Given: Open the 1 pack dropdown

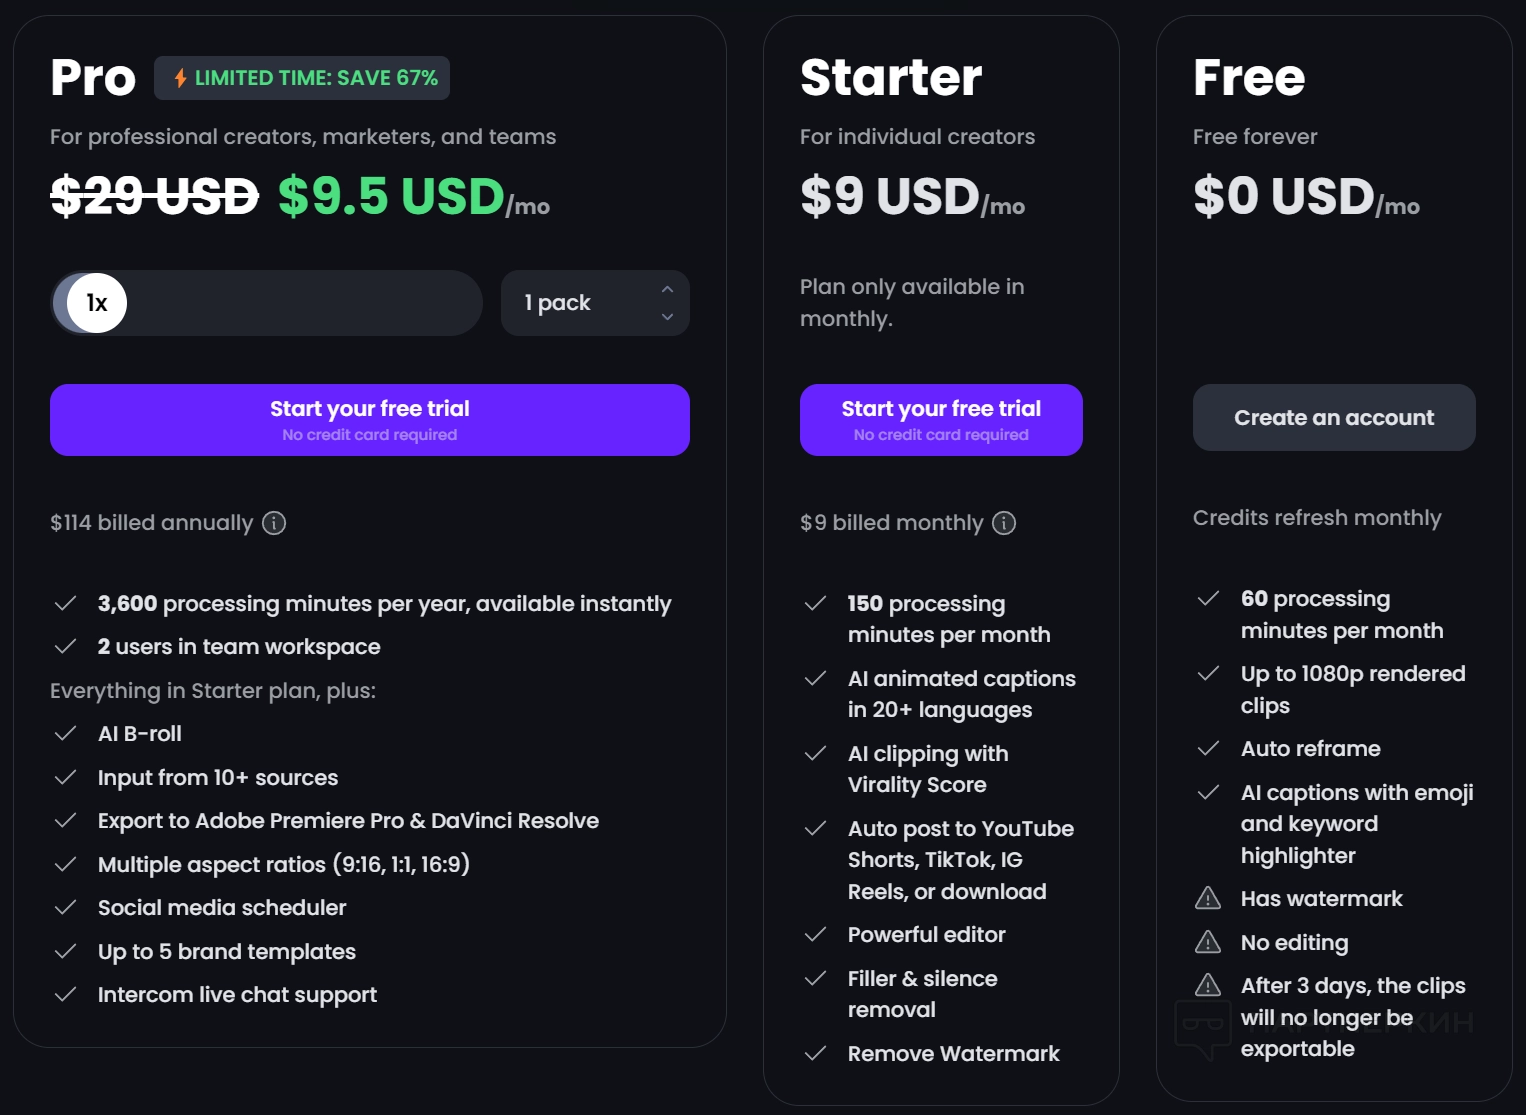Looking at the screenshot, I should 595,303.
